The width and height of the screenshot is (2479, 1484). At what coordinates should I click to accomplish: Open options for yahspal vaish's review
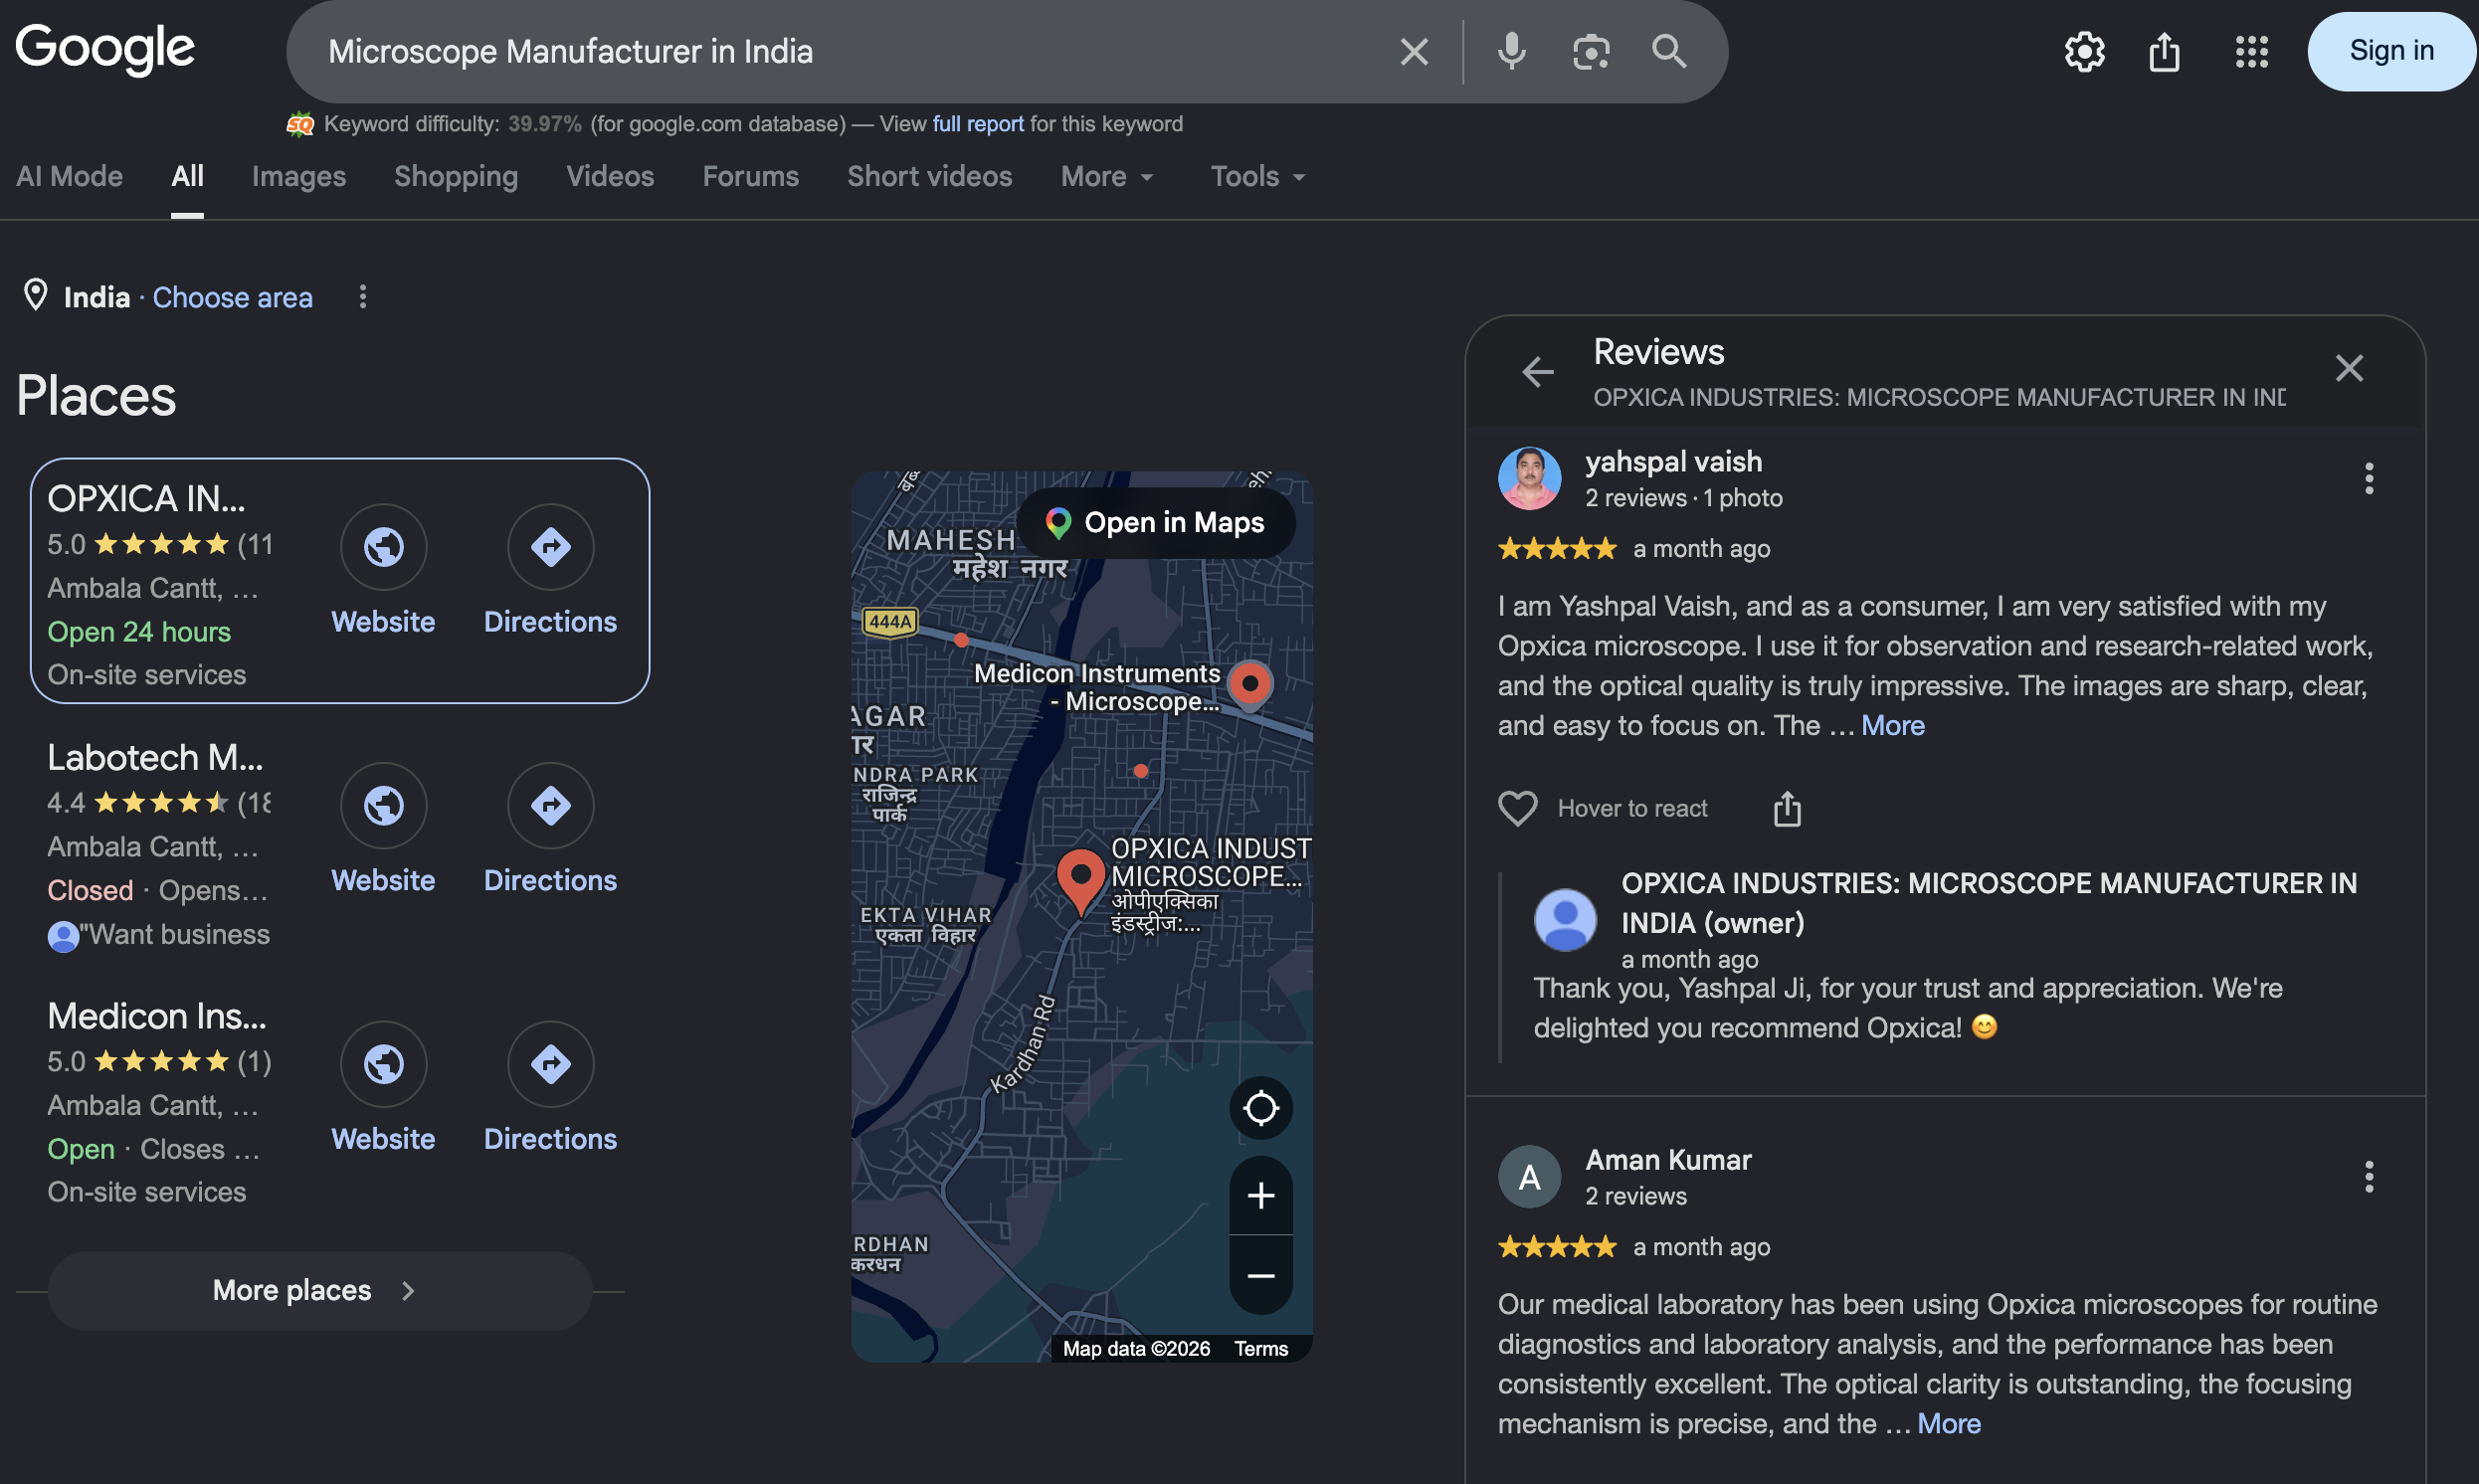(x=2368, y=479)
